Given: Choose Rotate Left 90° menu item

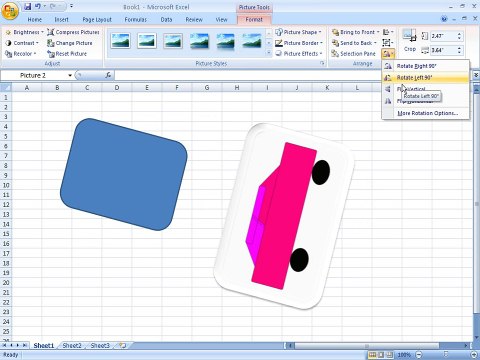Looking at the screenshot, I should coord(426,78).
